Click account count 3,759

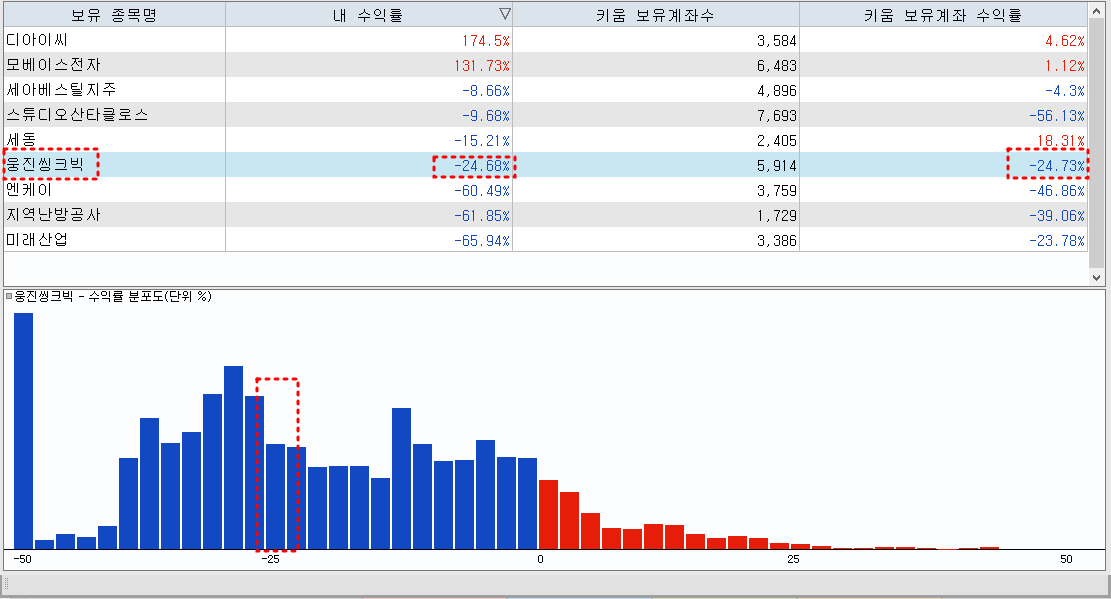[777, 191]
